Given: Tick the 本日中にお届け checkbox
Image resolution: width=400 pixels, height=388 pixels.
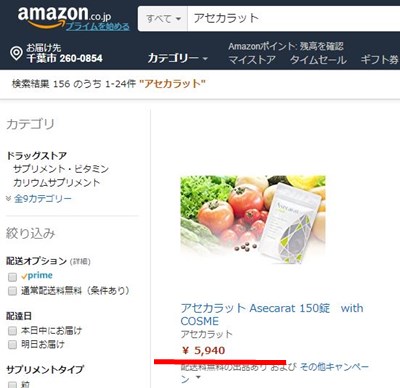Looking at the screenshot, I should tap(12, 331).
